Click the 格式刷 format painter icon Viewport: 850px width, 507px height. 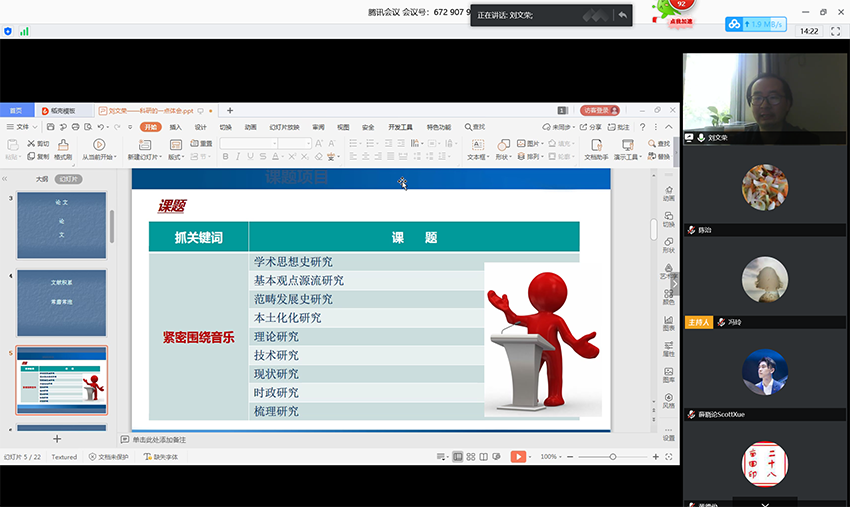pyautogui.click(x=62, y=150)
